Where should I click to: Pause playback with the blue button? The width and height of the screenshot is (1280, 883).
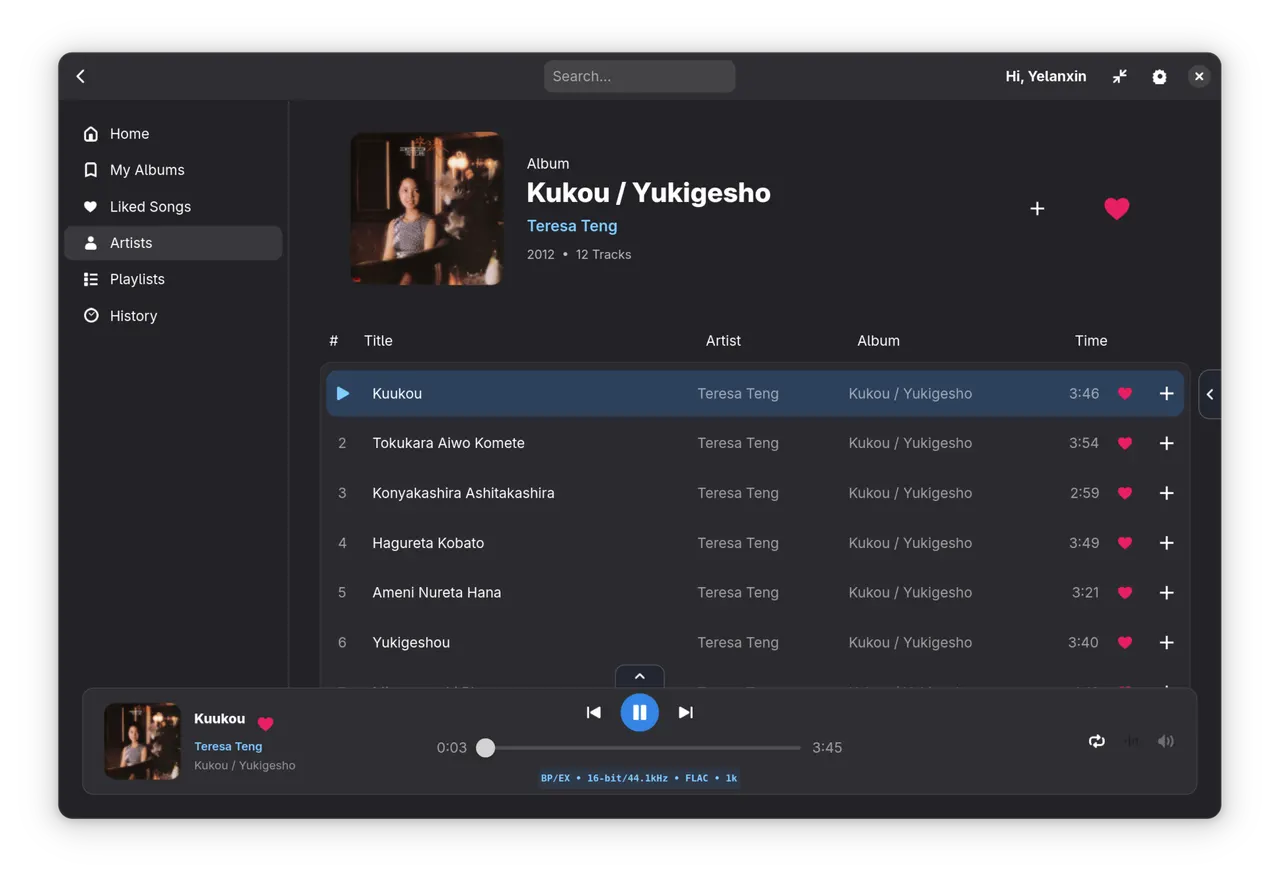pyautogui.click(x=640, y=712)
